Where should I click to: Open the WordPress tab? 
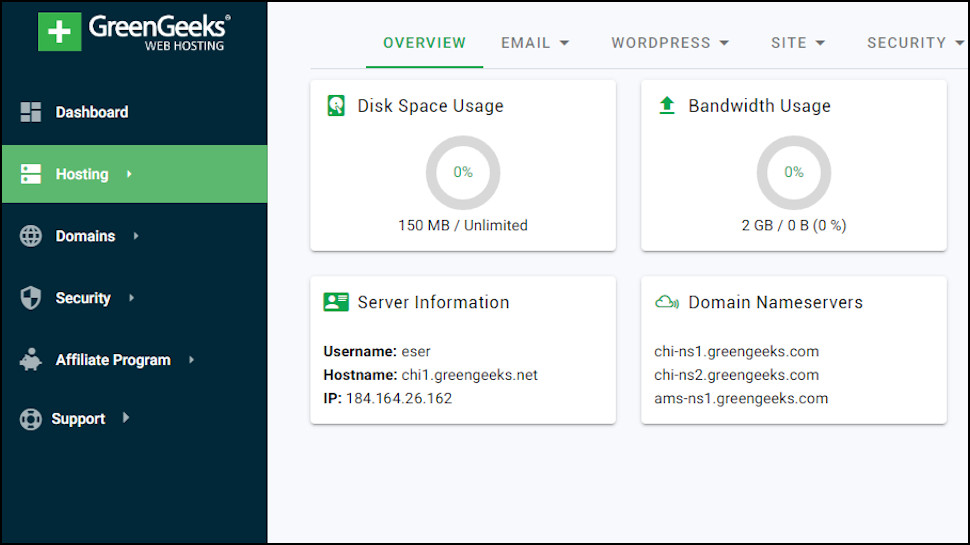click(x=670, y=43)
